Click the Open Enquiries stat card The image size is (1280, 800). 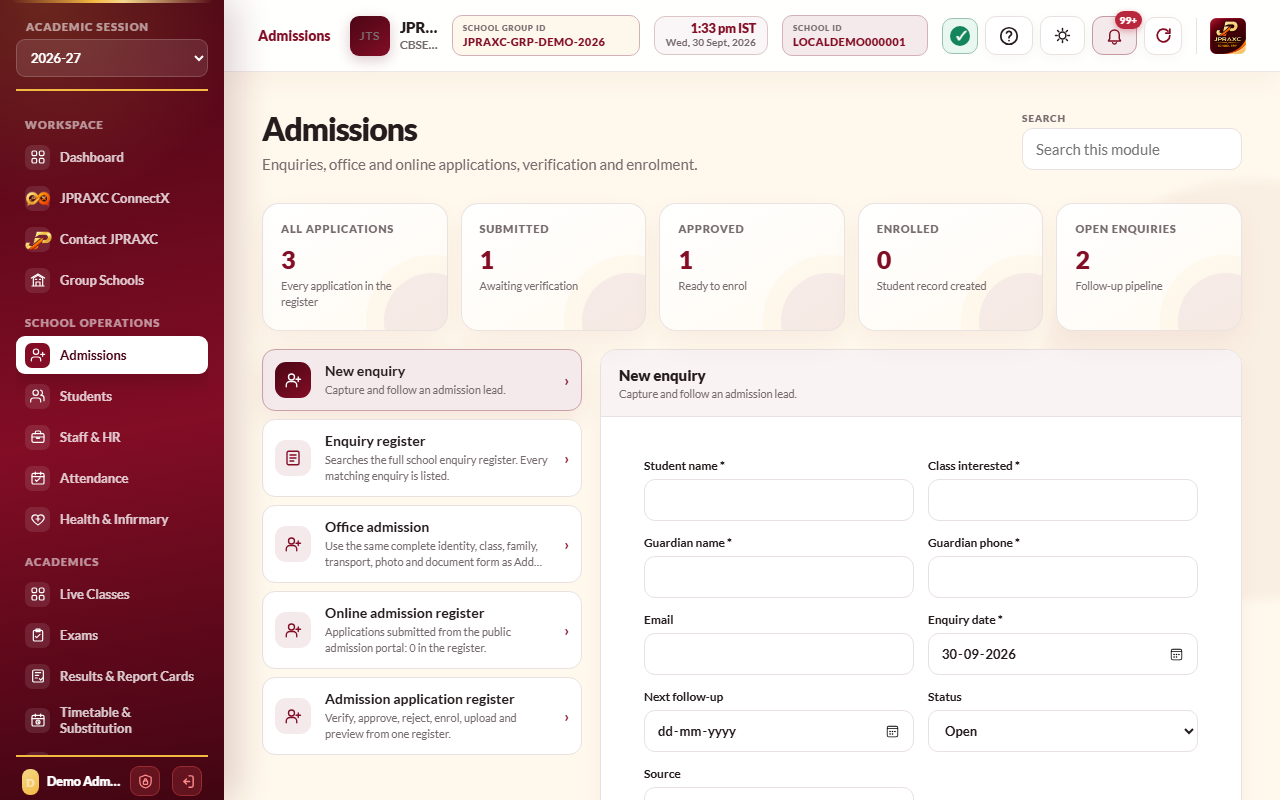(1149, 267)
